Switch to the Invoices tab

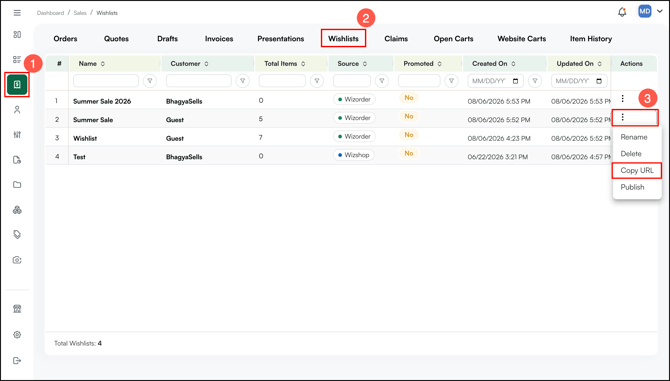(x=219, y=38)
